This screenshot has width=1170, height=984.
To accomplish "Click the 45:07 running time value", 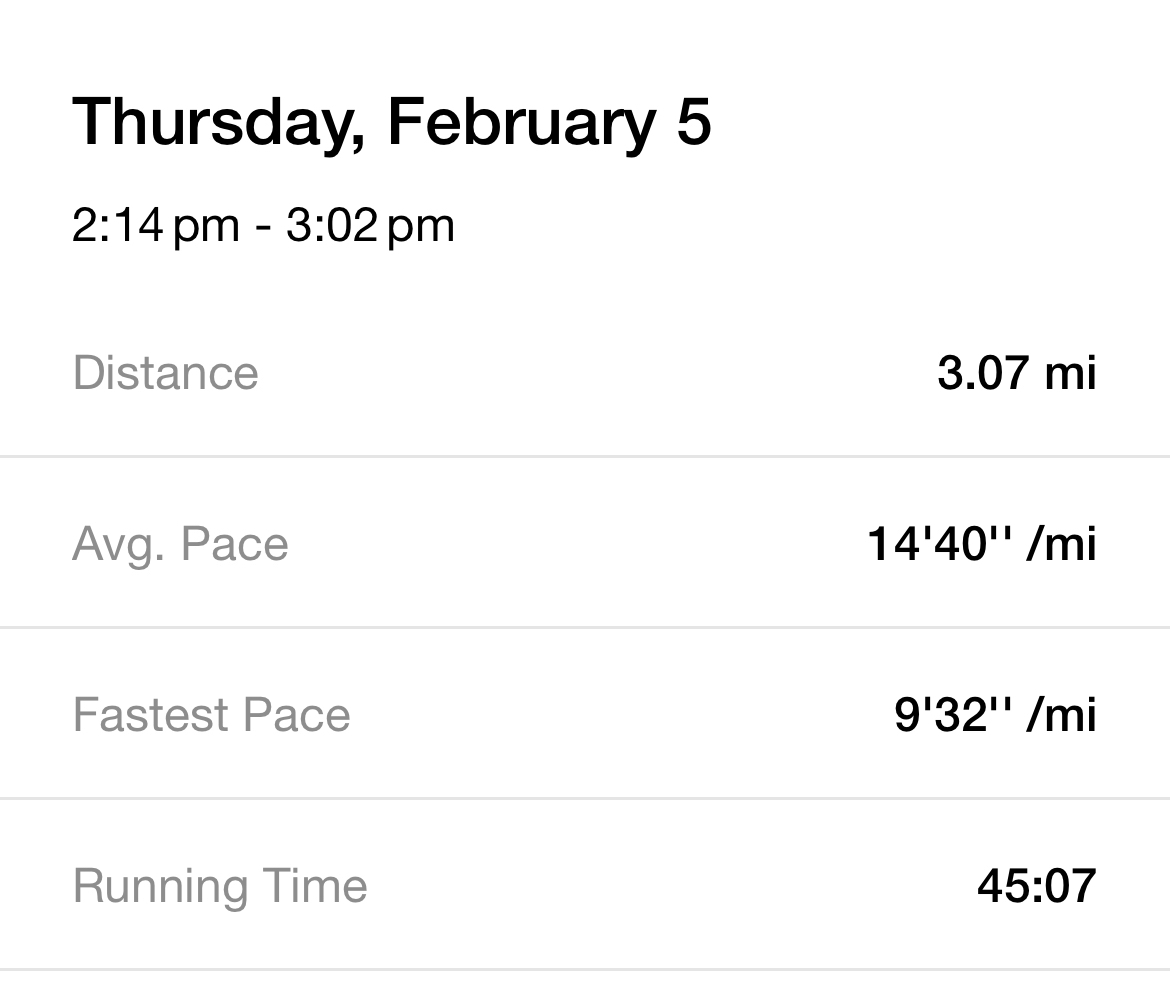I will point(1036,886).
